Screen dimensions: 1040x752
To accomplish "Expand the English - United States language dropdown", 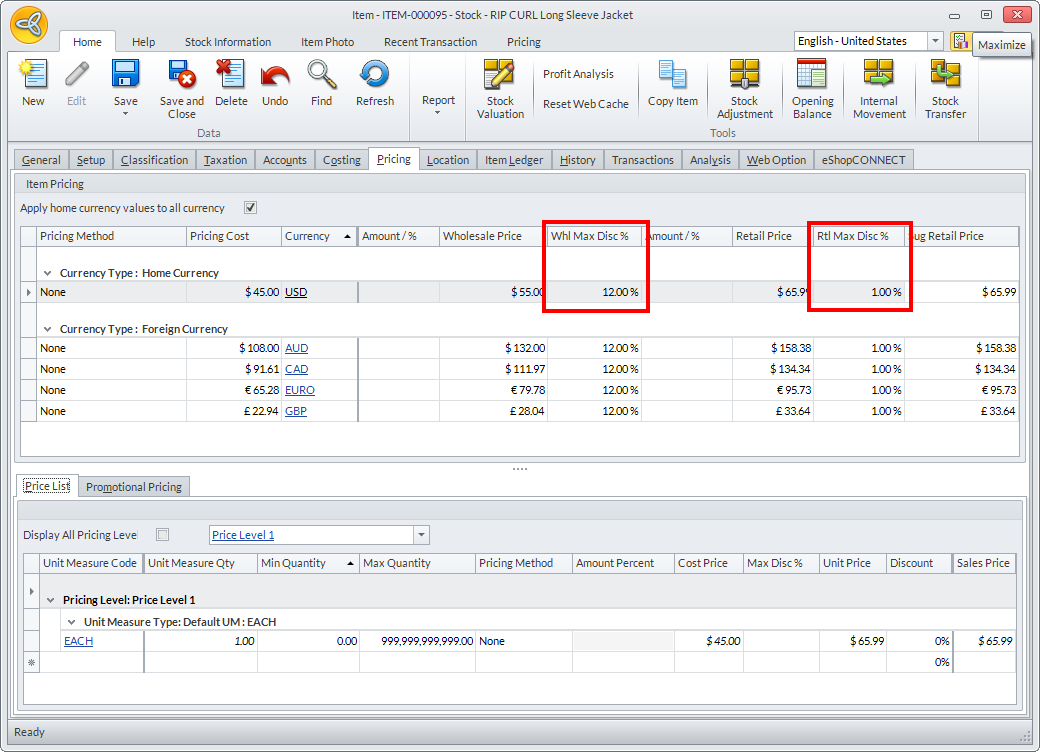I will coord(935,41).
